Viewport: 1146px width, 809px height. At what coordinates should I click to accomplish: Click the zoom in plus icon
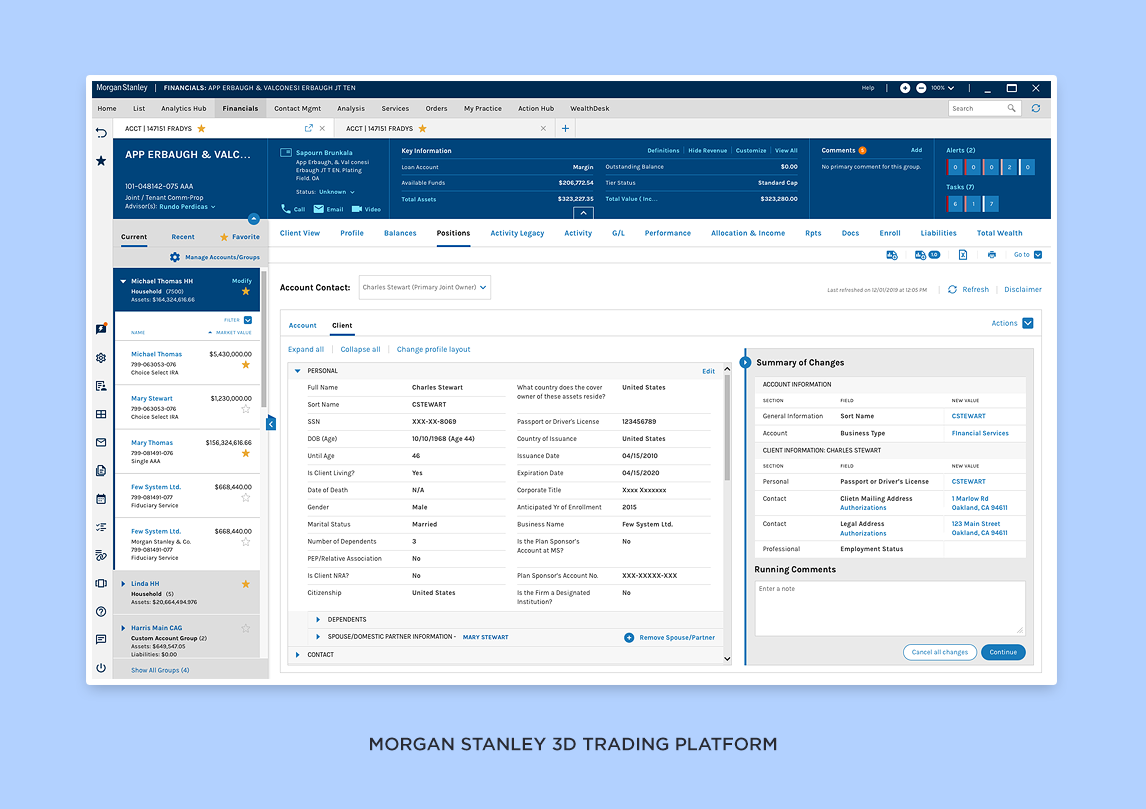click(x=905, y=88)
